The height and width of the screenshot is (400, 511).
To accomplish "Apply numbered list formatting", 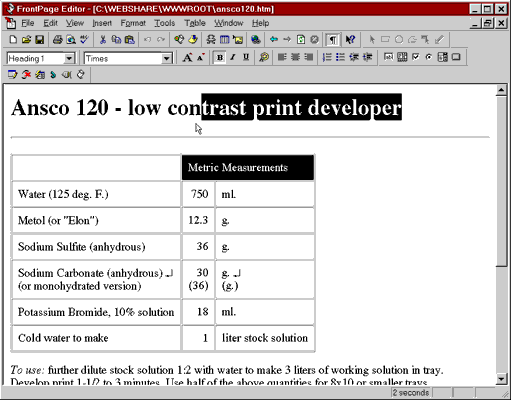I will coord(327,58).
